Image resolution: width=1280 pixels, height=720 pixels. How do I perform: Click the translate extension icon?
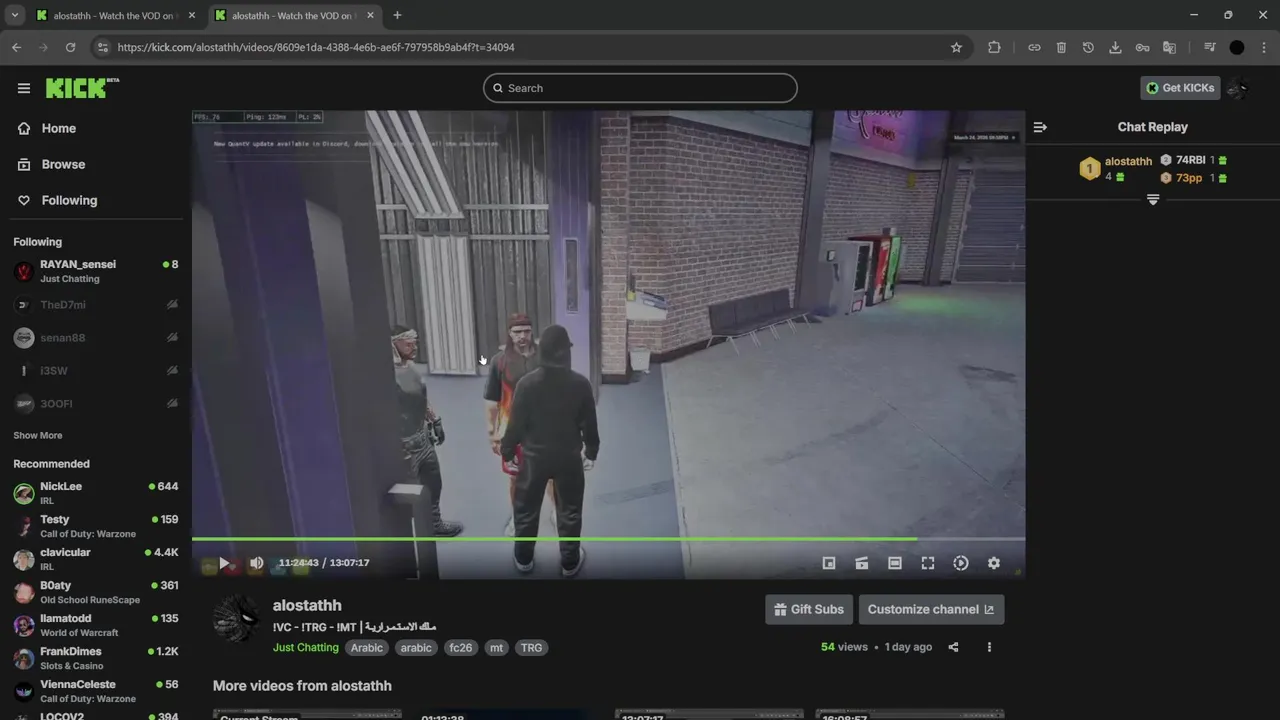point(1169,47)
